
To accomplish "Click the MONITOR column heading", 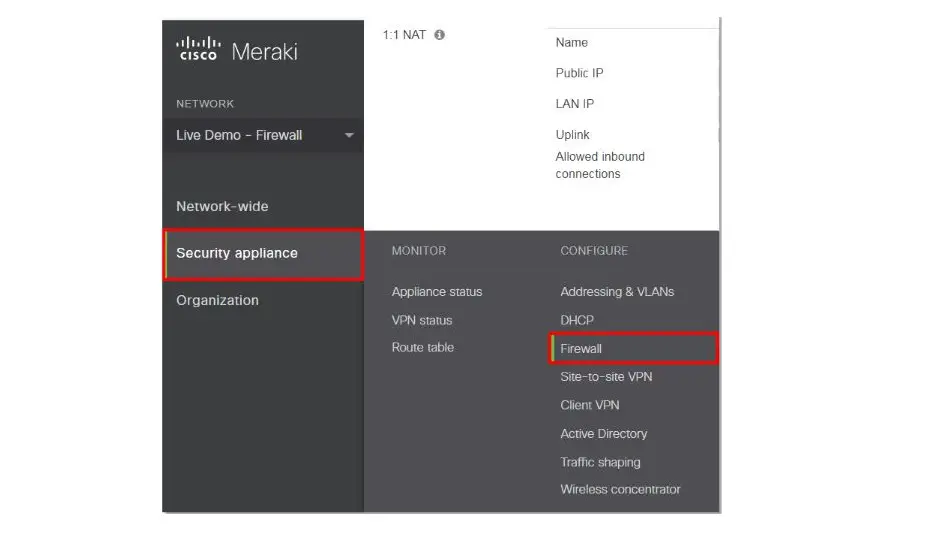I will click(418, 251).
